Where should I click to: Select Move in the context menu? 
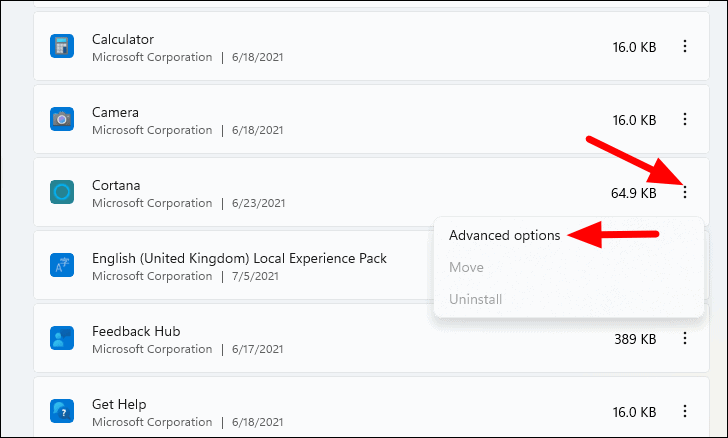click(x=466, y=267)
